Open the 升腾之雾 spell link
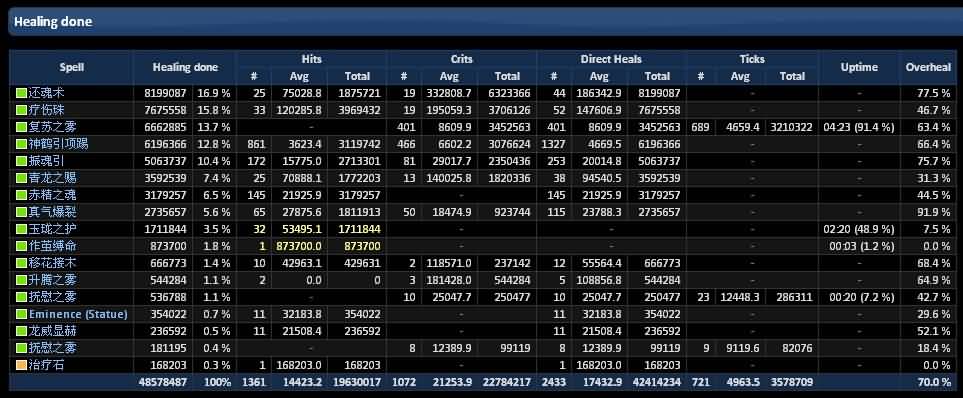The width and height of the screenshot is (963, 398). coord(52,280)
